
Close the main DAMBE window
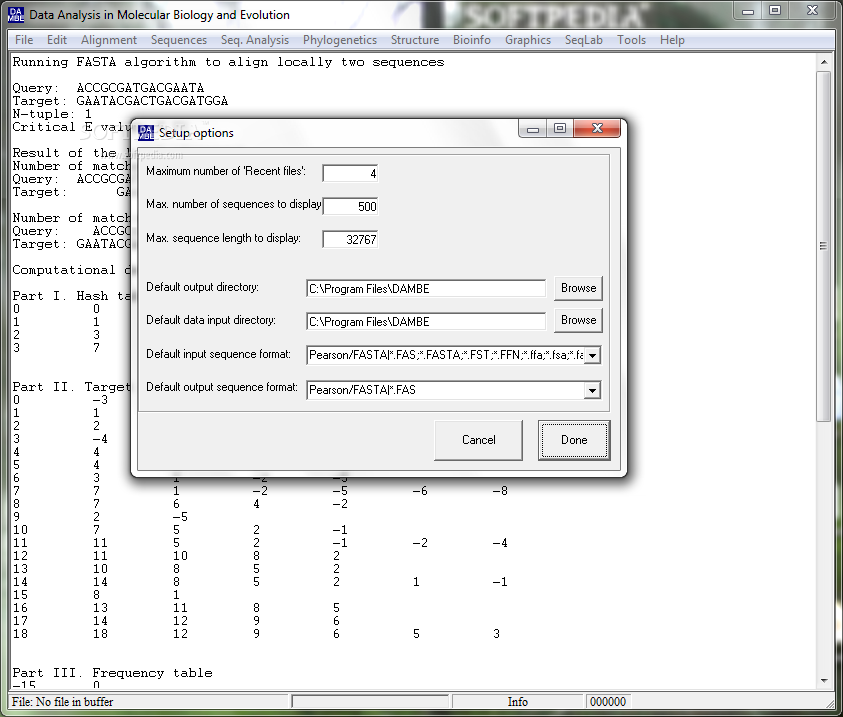pyautogui.click(x=812, y=11)
